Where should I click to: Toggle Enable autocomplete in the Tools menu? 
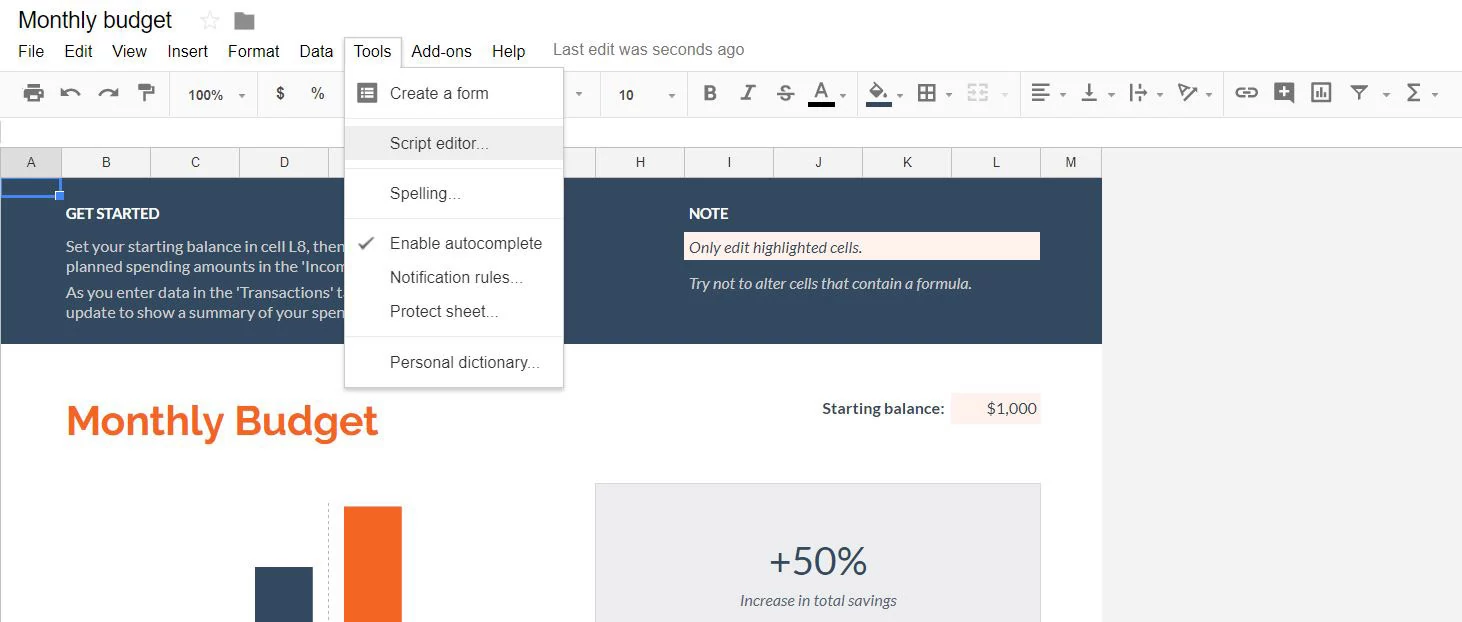tap(465, 243)
